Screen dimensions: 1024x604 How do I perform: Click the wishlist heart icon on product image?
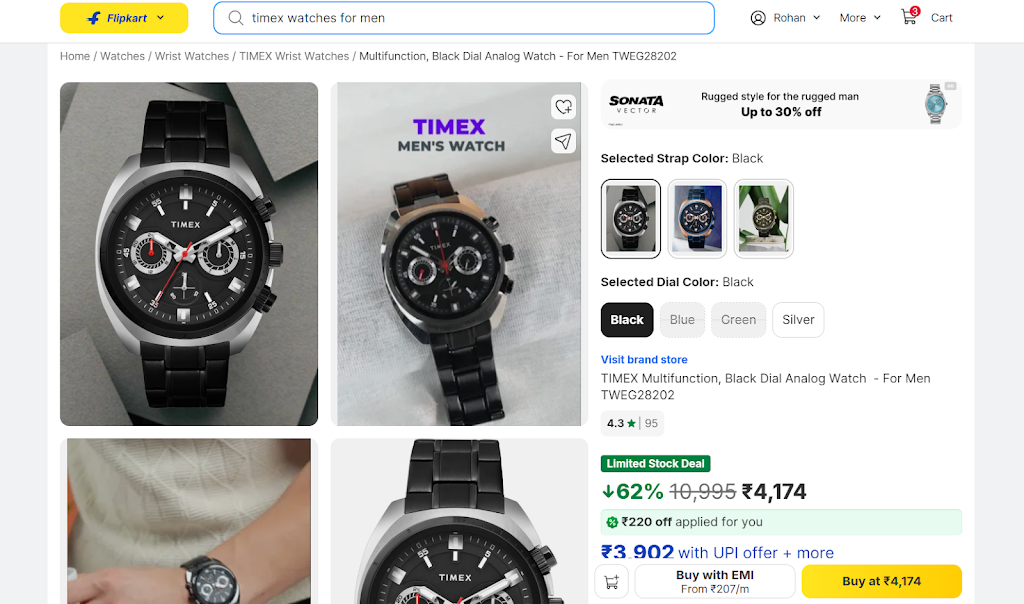pos(564,107)
